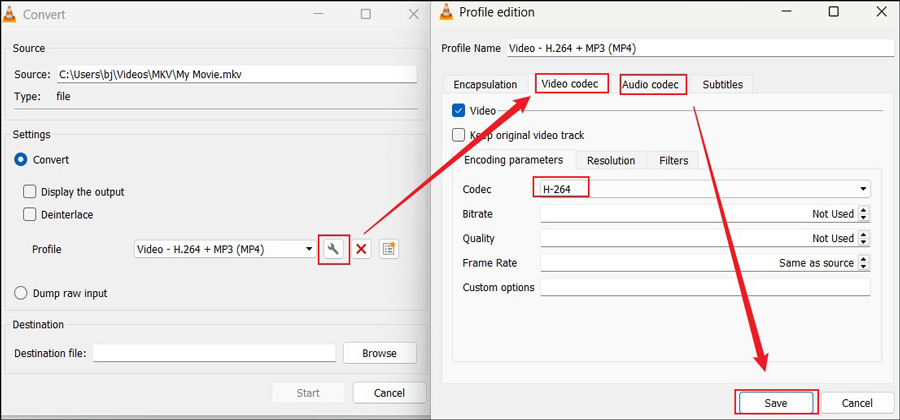
Task: Cancel the Profile edition dialog
Action: (x=858, y=403)
